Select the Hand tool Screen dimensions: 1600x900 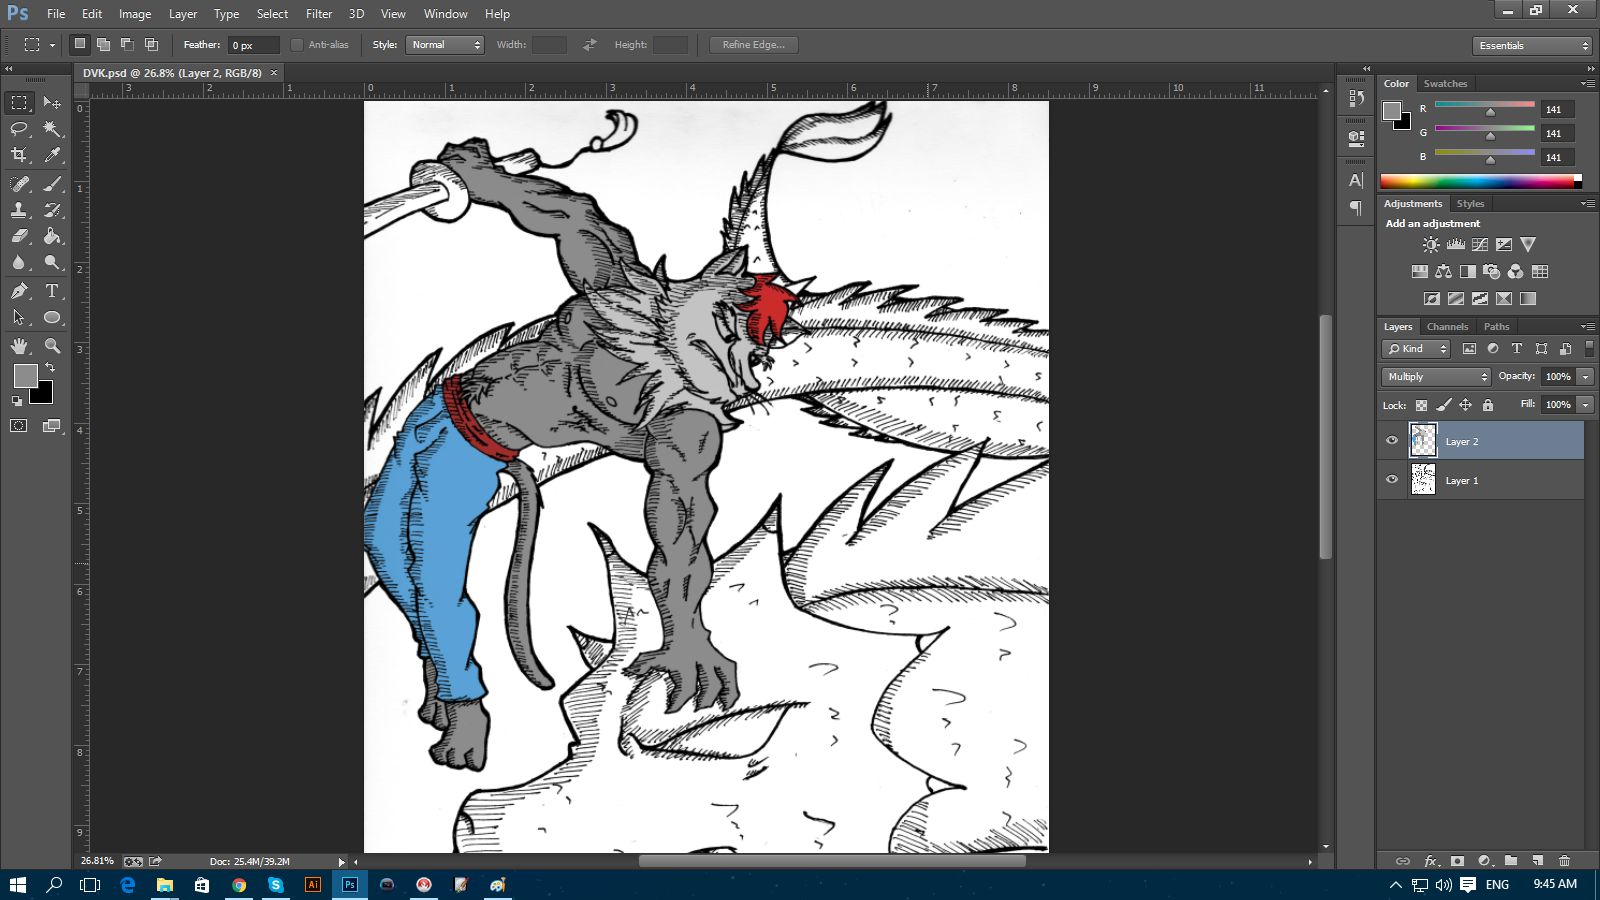19,346
